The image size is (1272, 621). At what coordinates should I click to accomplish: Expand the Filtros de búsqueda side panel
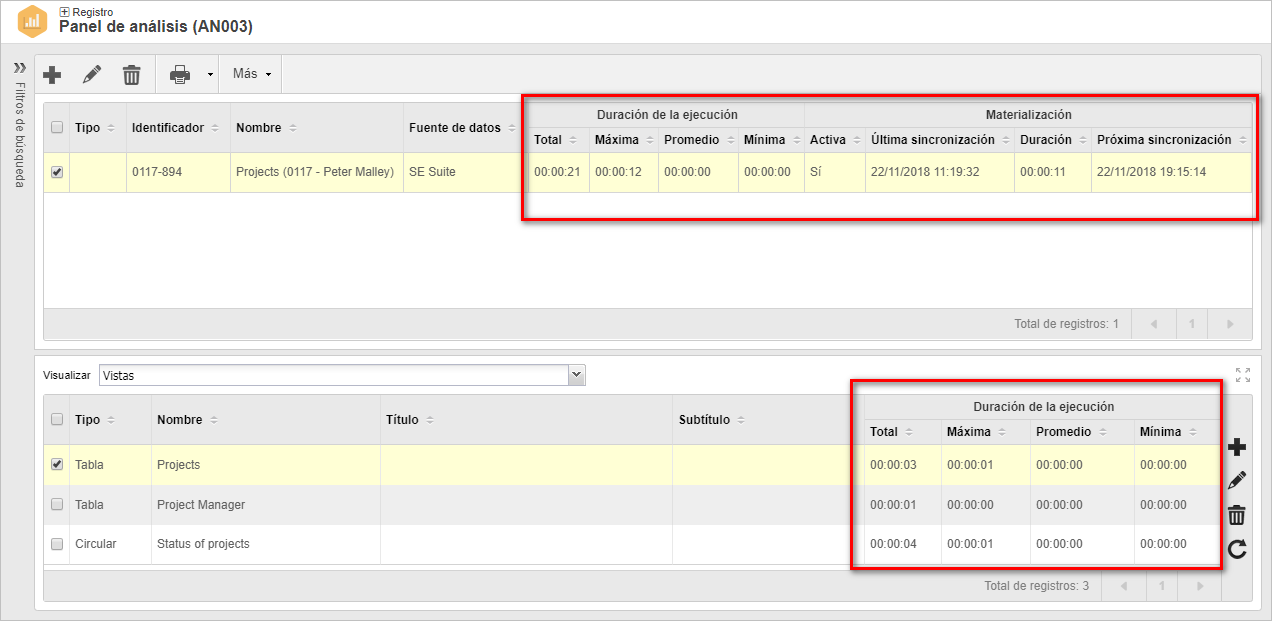[20, 68]
